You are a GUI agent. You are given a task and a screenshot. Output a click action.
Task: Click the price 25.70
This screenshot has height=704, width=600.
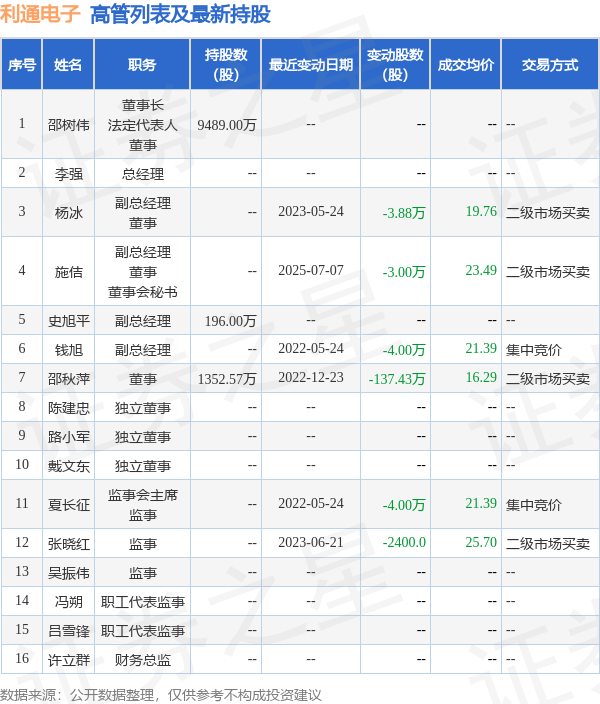[481, 542]
